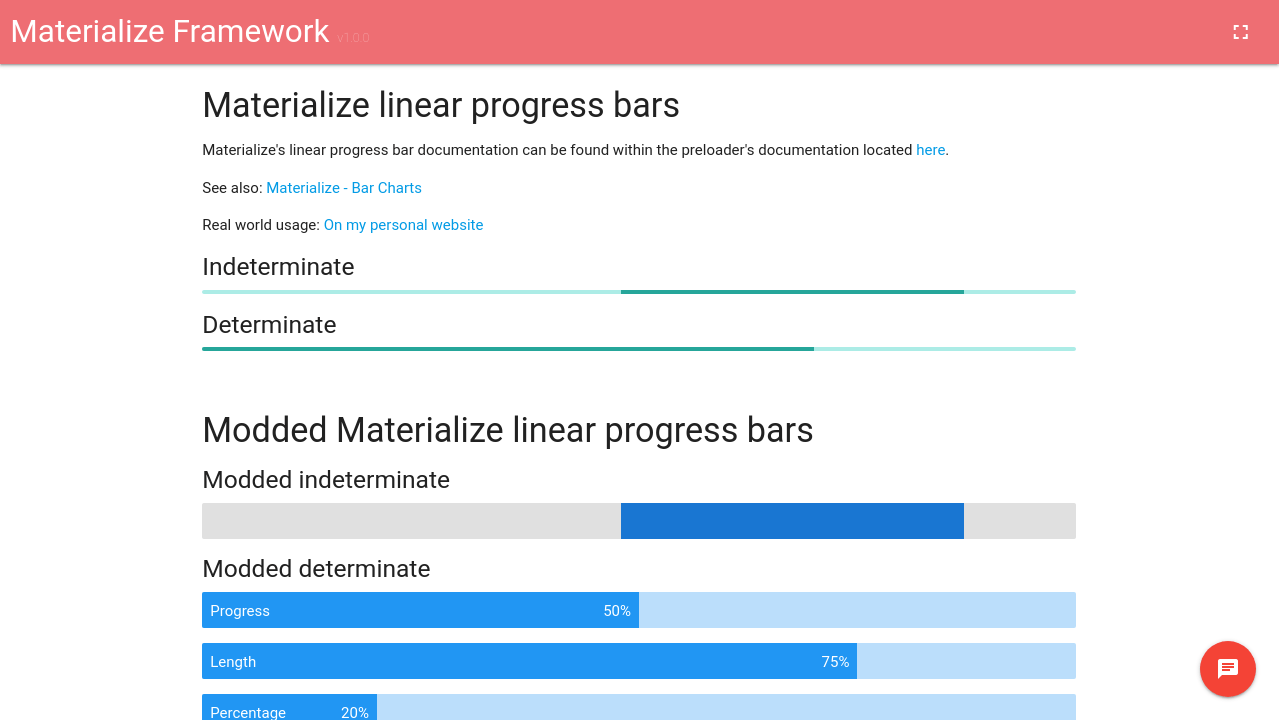Click the Percentage 20% bar
The image size is (1279, 720).
(x=638, y=708)
